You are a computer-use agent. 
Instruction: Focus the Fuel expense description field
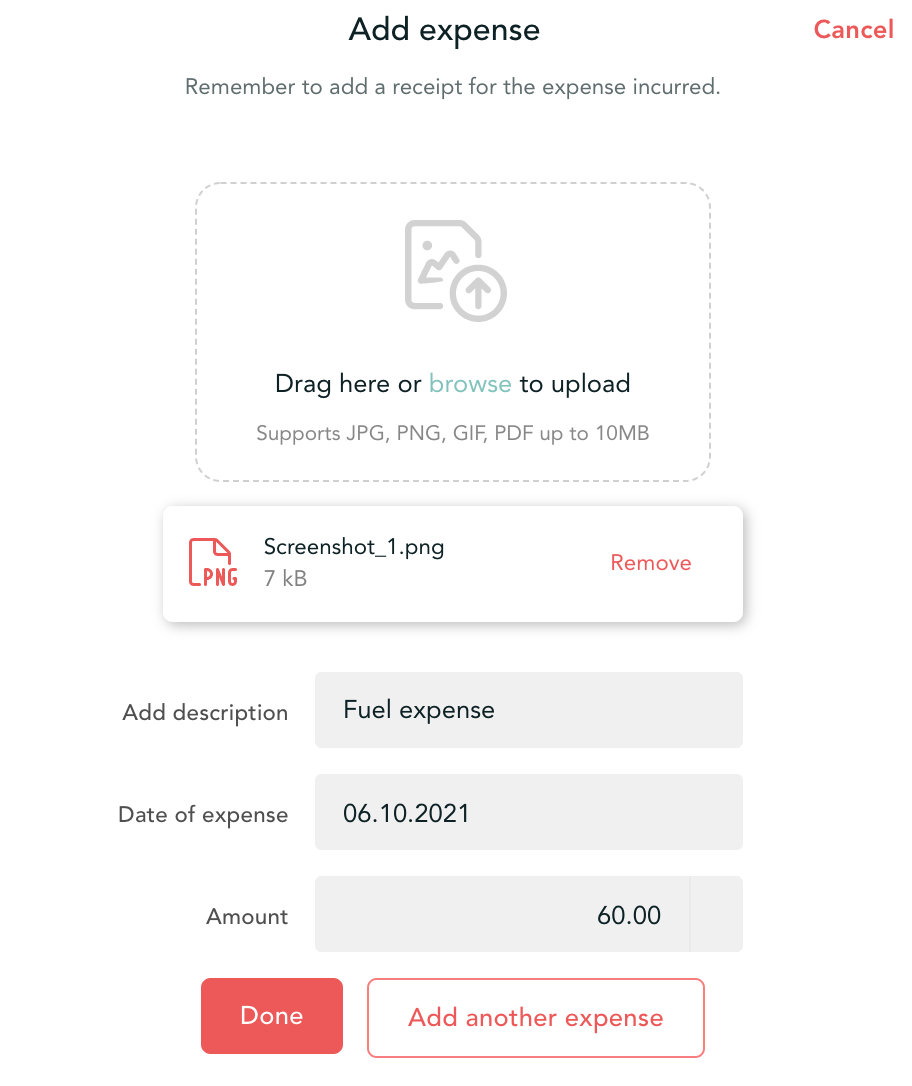[x=528, y=710]
